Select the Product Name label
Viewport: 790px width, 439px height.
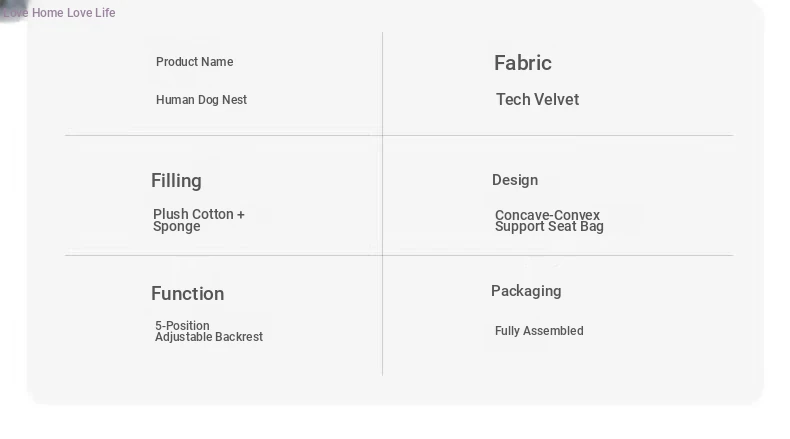194,62
